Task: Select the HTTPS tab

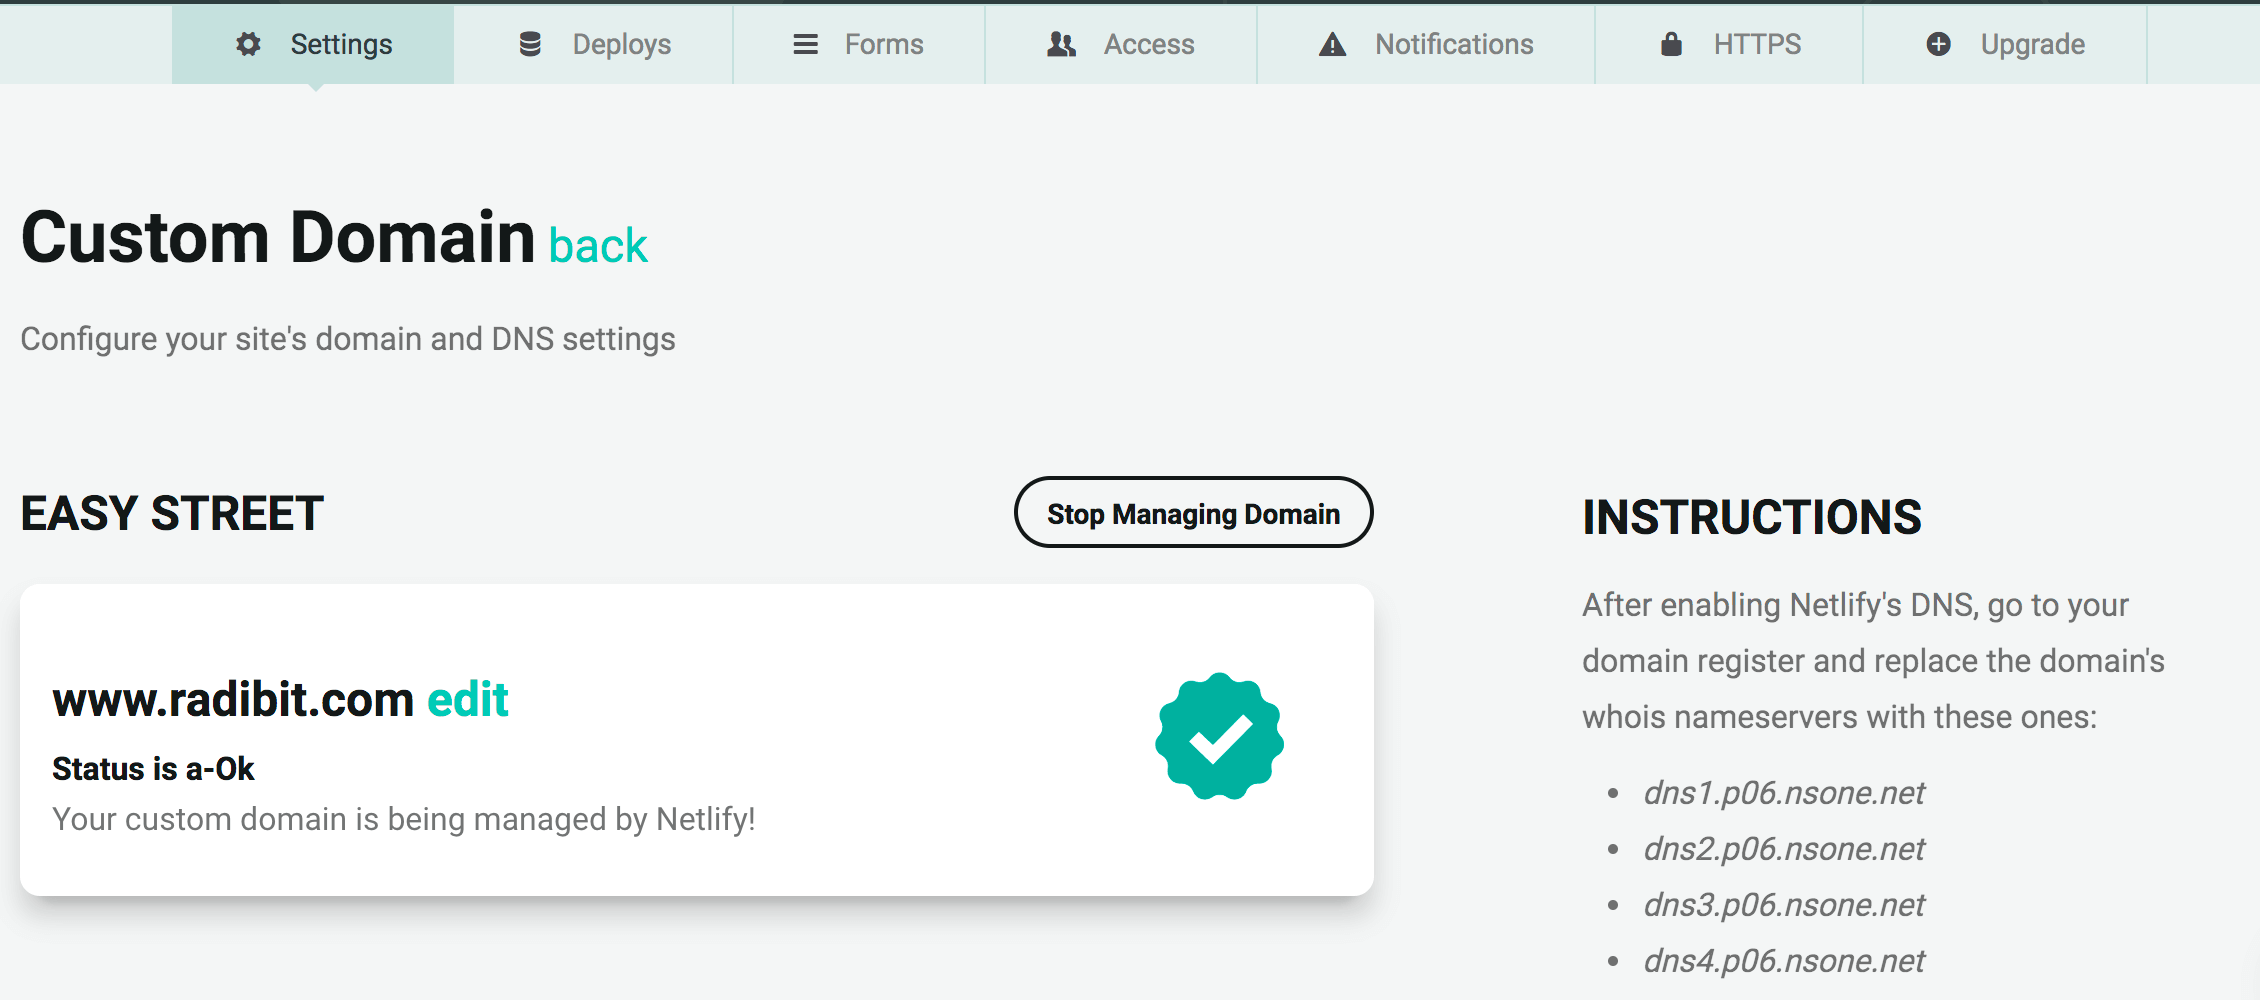Action: tap(1729, 44)
